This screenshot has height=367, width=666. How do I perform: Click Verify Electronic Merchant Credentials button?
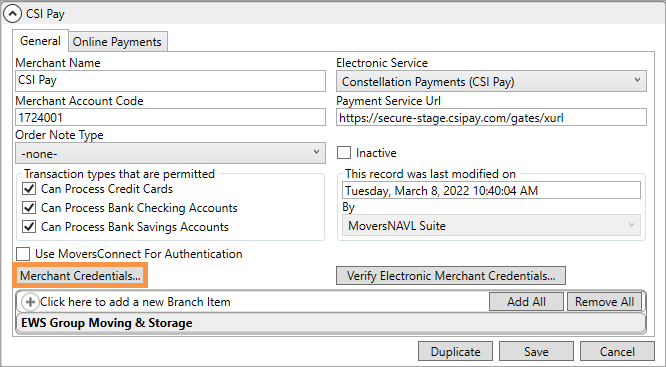pos(451,276)
